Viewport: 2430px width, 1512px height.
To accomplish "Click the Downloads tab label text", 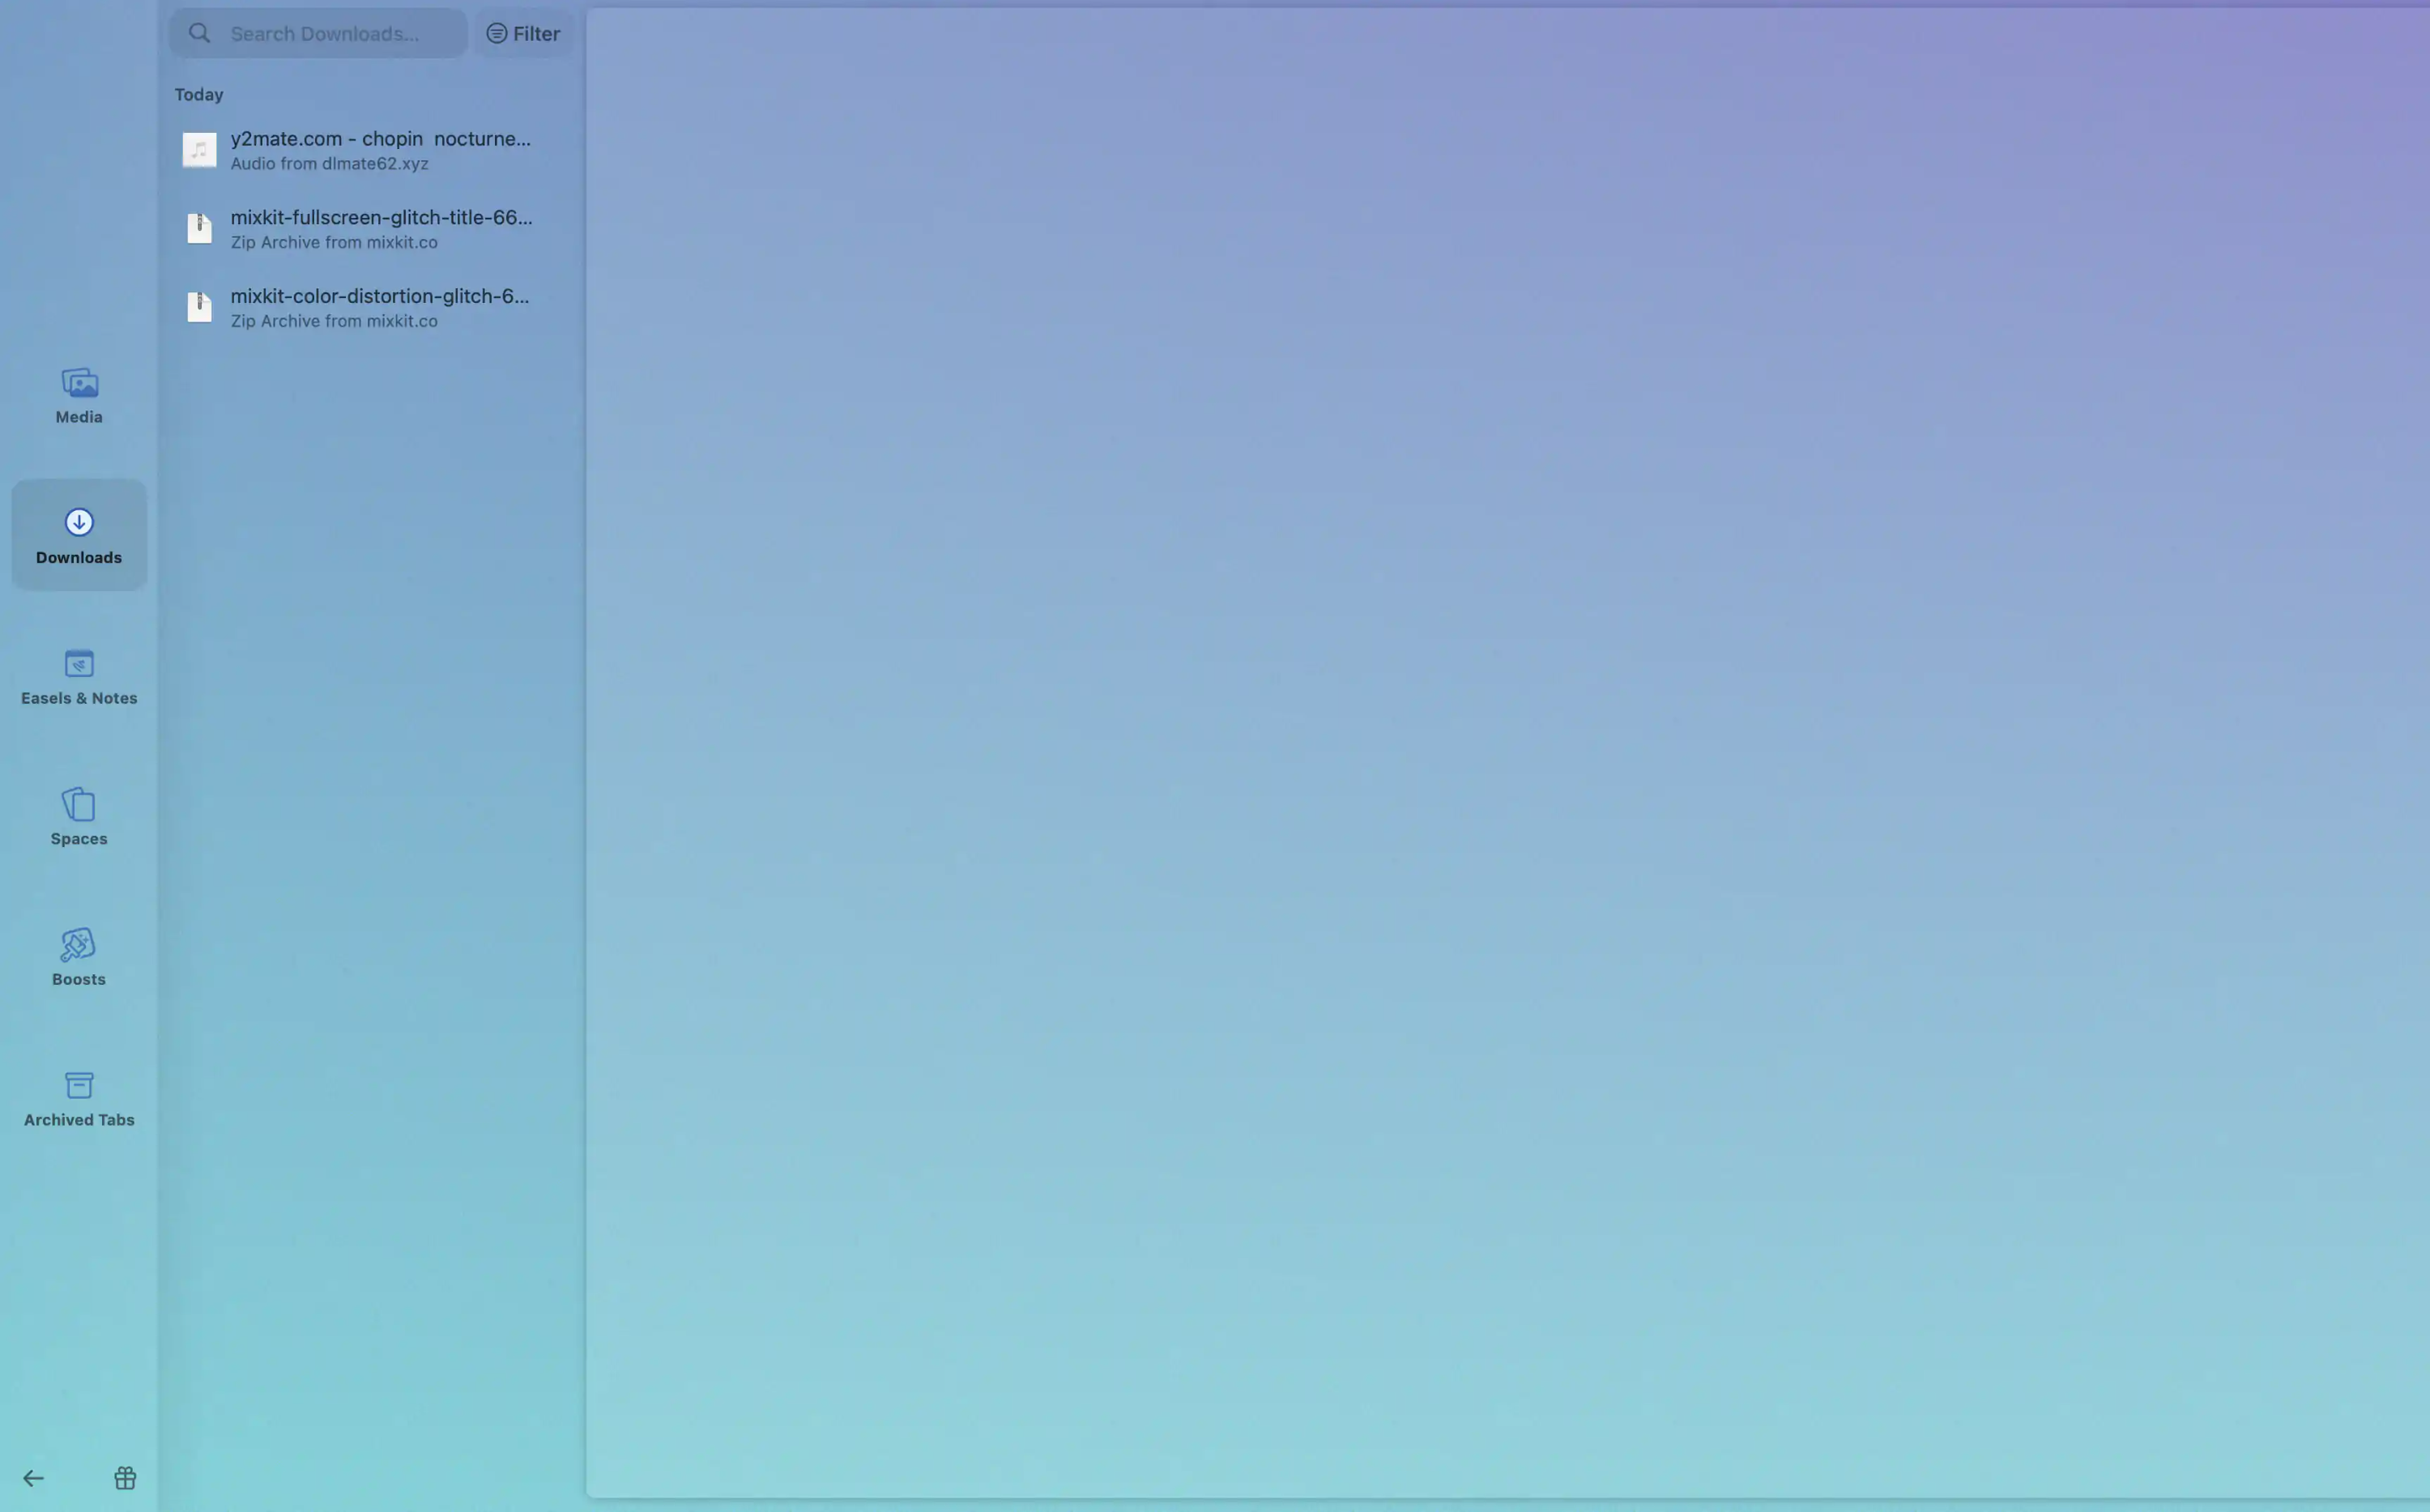I will 79,558.
